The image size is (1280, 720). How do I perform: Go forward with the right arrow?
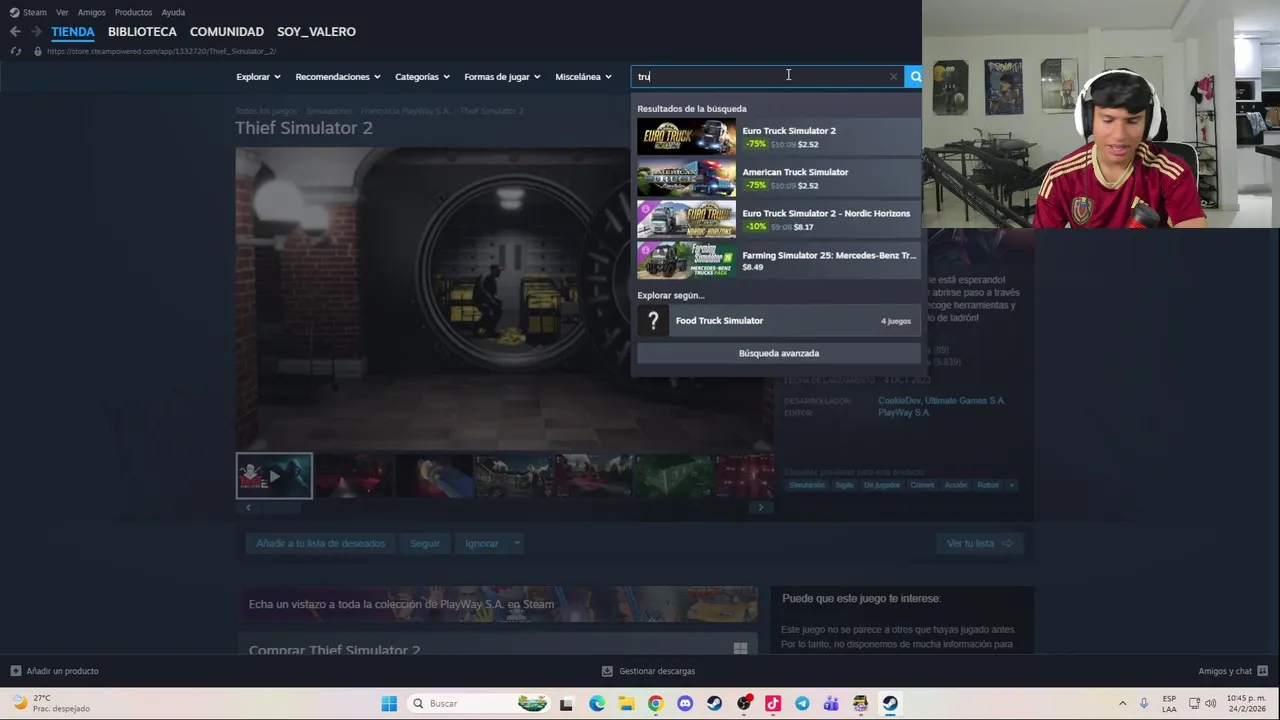[x=36, y=32]
